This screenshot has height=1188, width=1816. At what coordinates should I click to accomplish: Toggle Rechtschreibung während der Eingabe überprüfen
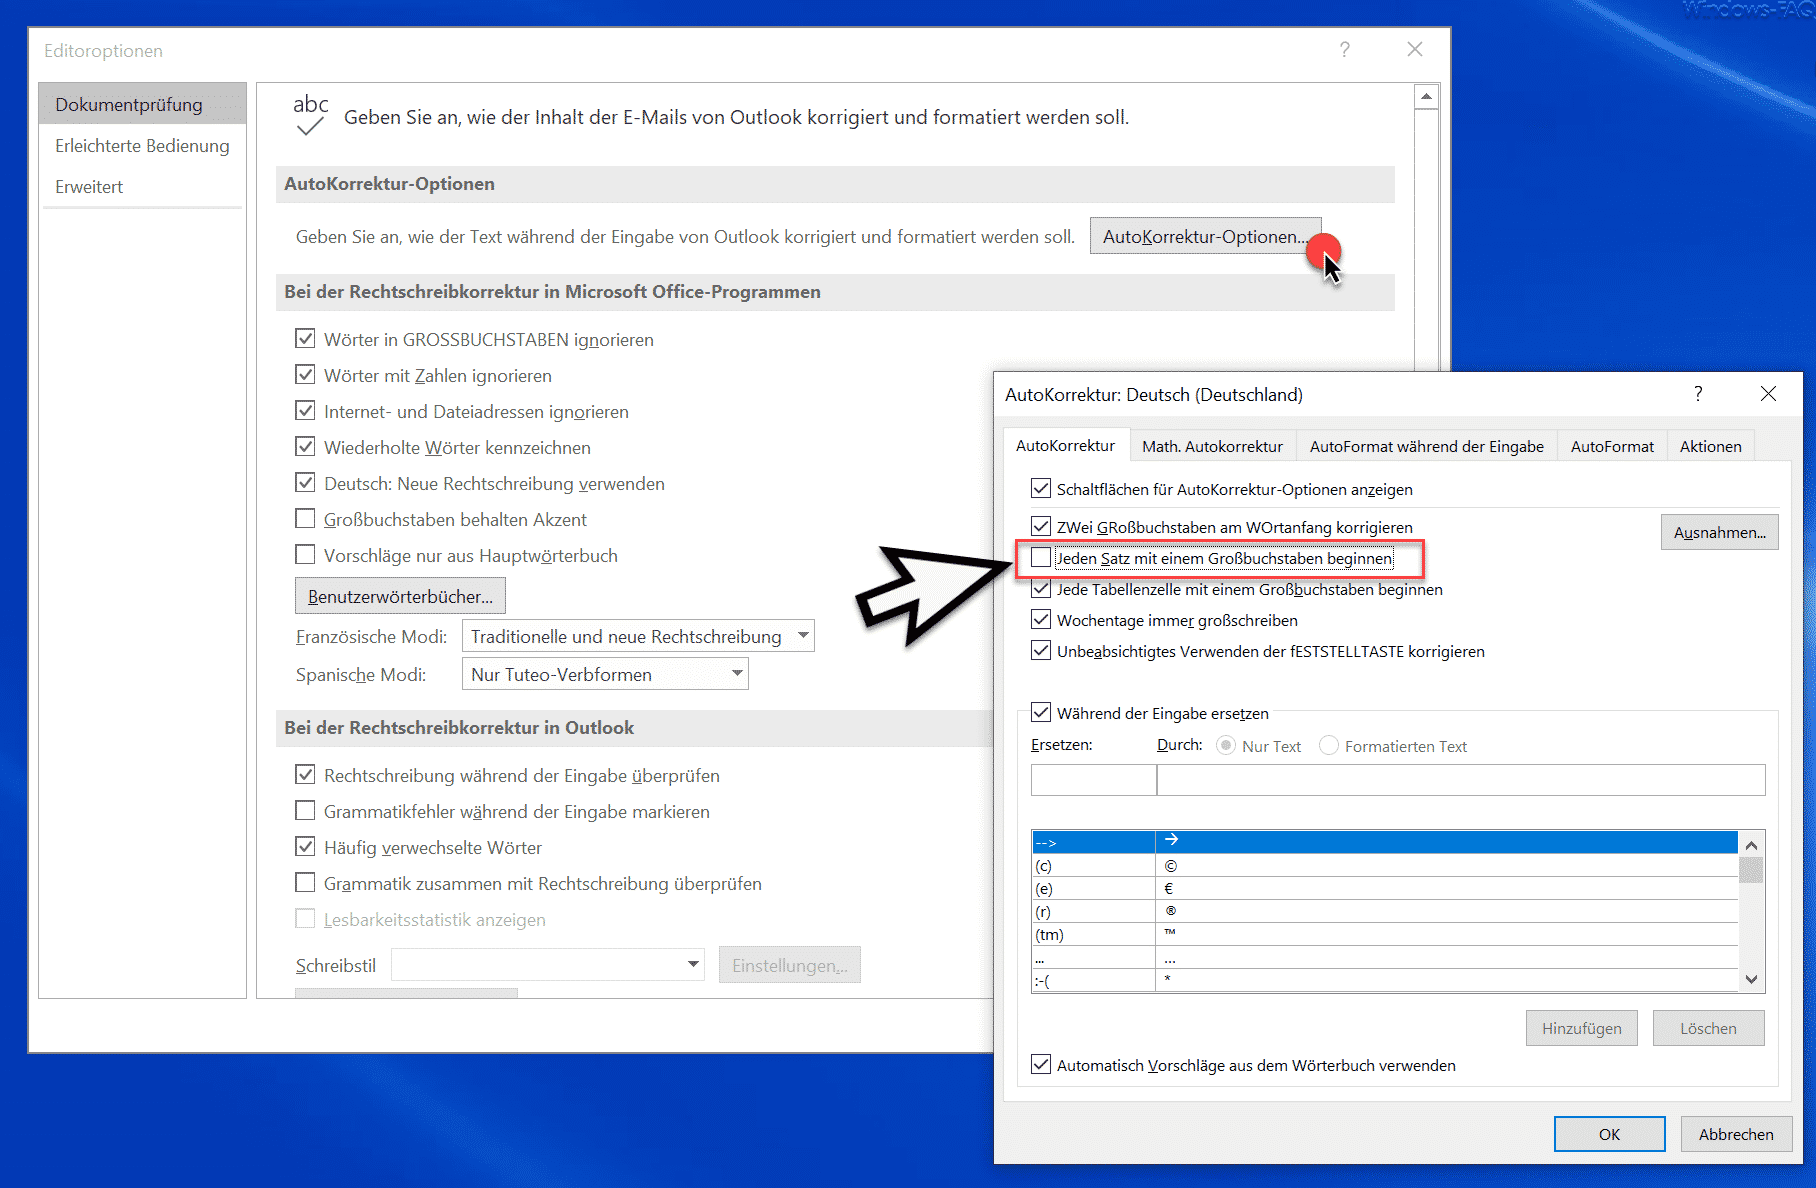tap(305, 775)
